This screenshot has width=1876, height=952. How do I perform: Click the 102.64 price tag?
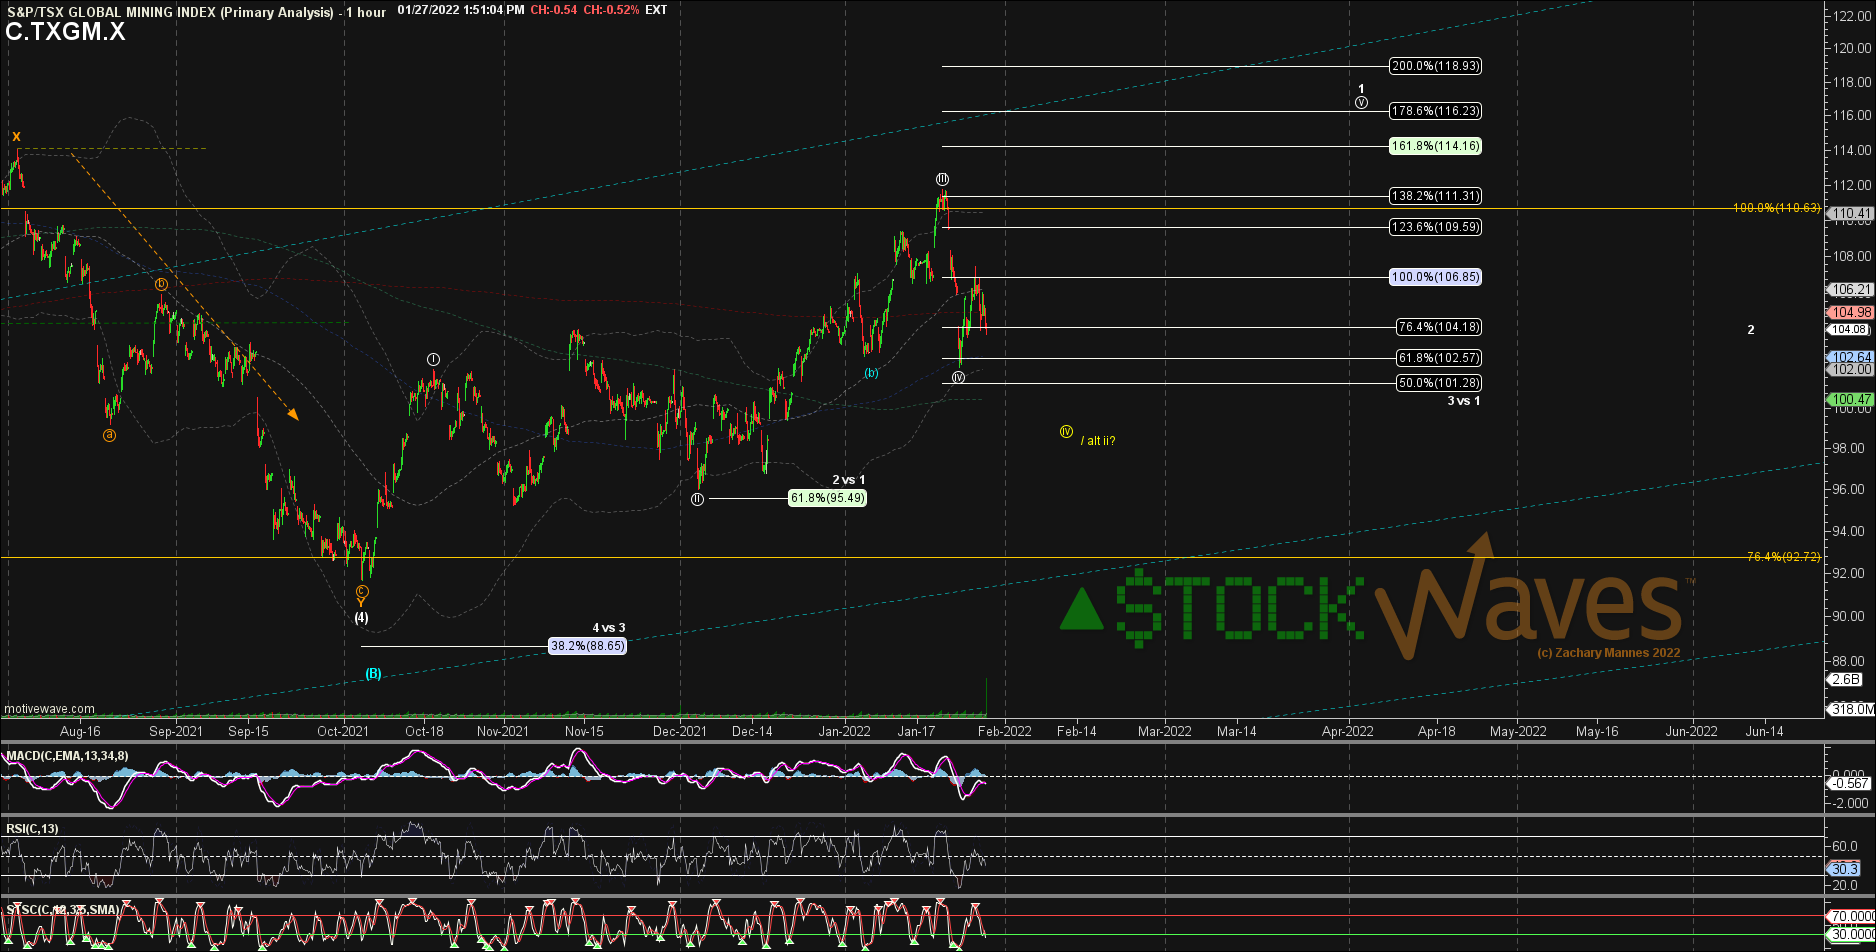pyautogui.click(x=1851, y=357)
